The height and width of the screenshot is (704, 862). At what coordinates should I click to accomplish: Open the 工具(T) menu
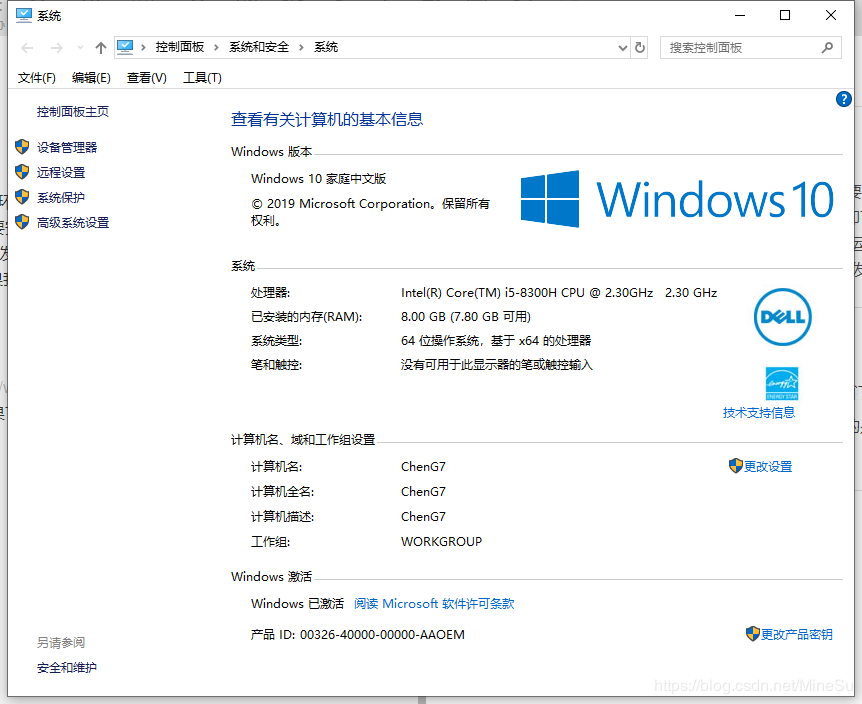202,78
